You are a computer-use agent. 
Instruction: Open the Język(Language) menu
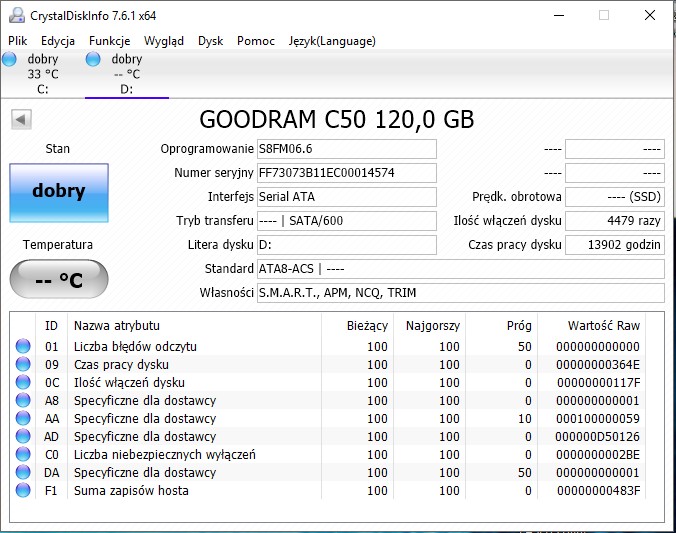point(332,41)
